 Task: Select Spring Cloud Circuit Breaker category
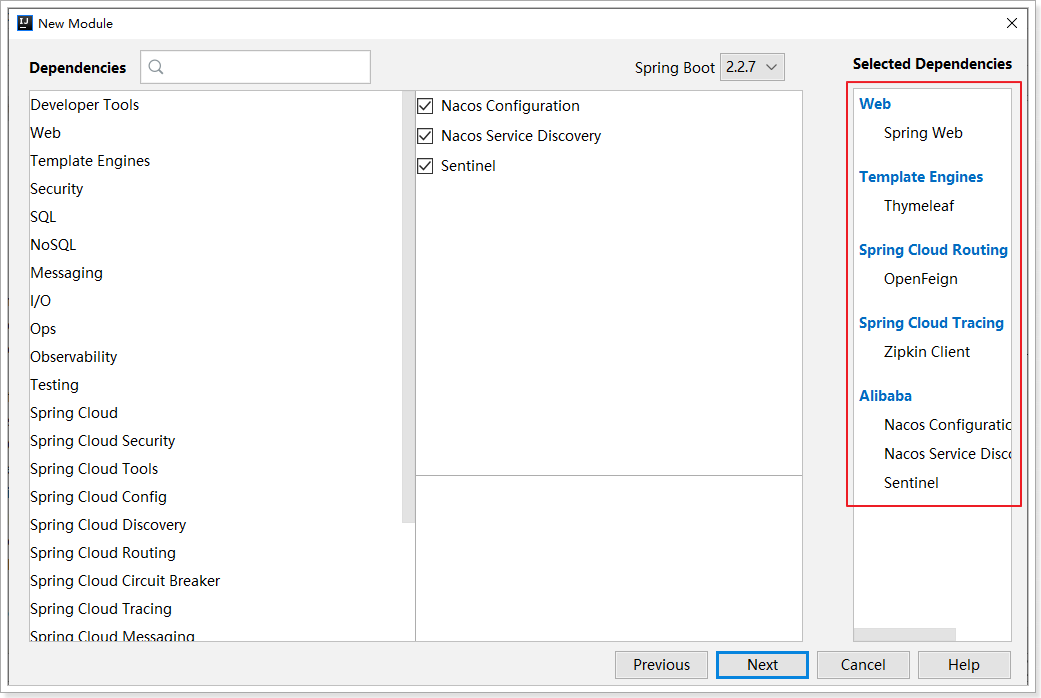[125, 580]
